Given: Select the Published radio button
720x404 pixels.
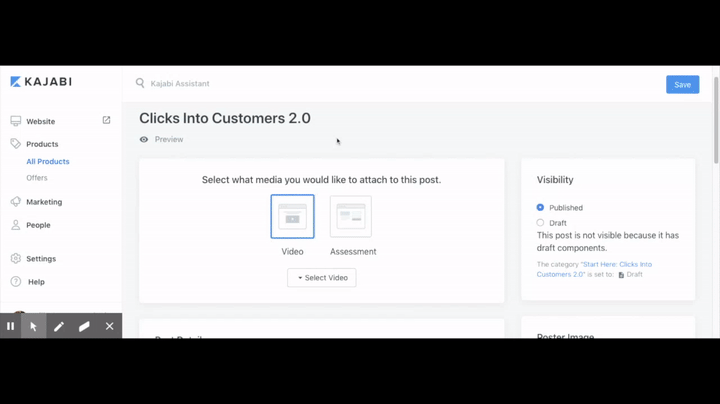Looking at the screenshot, I should coord(540,208).
